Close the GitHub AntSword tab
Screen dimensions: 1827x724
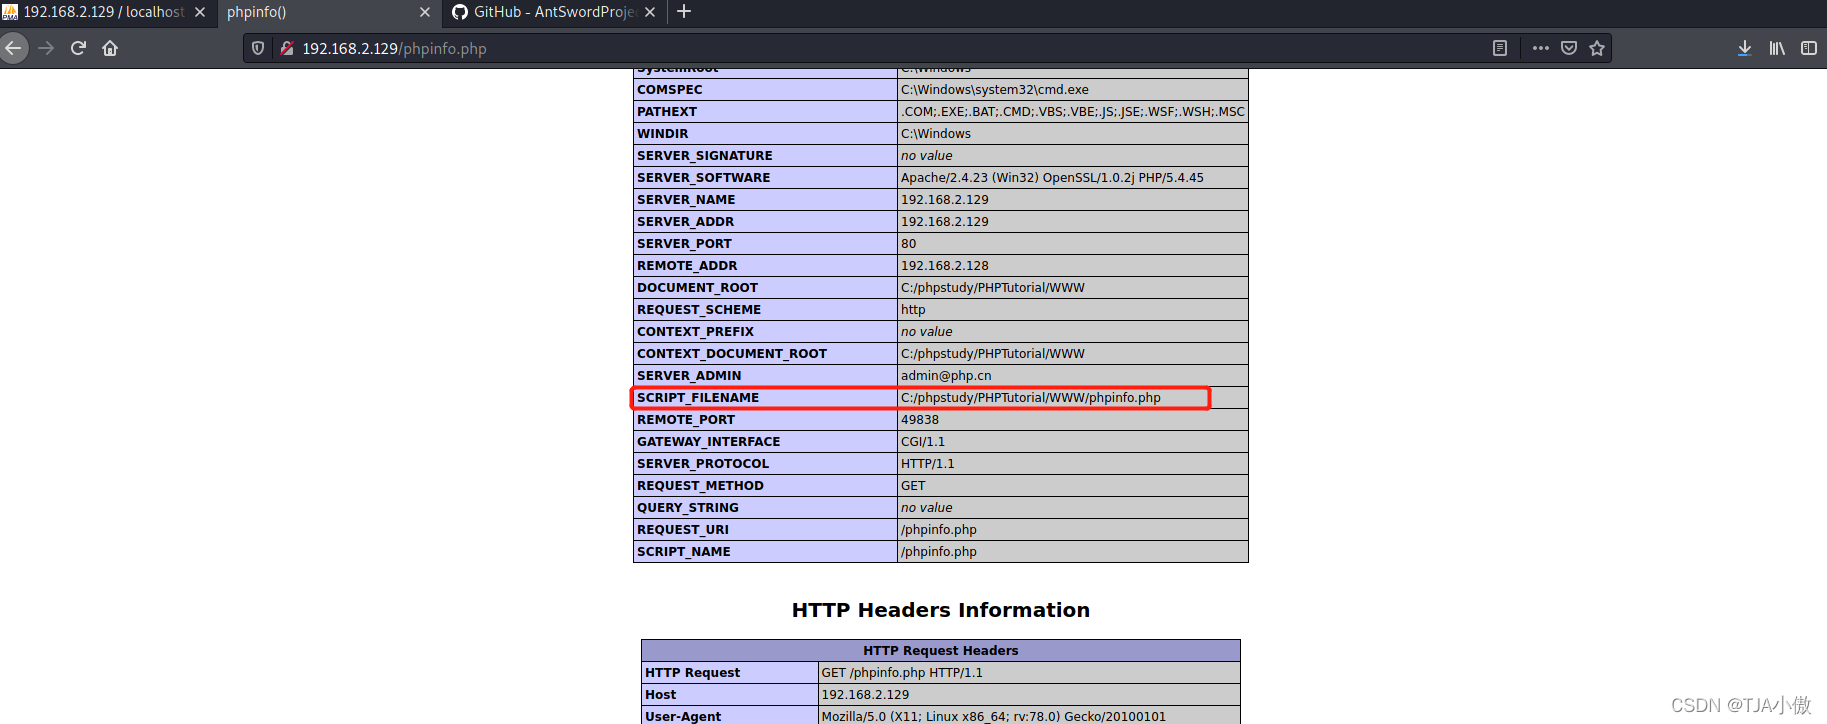(650, 12)
